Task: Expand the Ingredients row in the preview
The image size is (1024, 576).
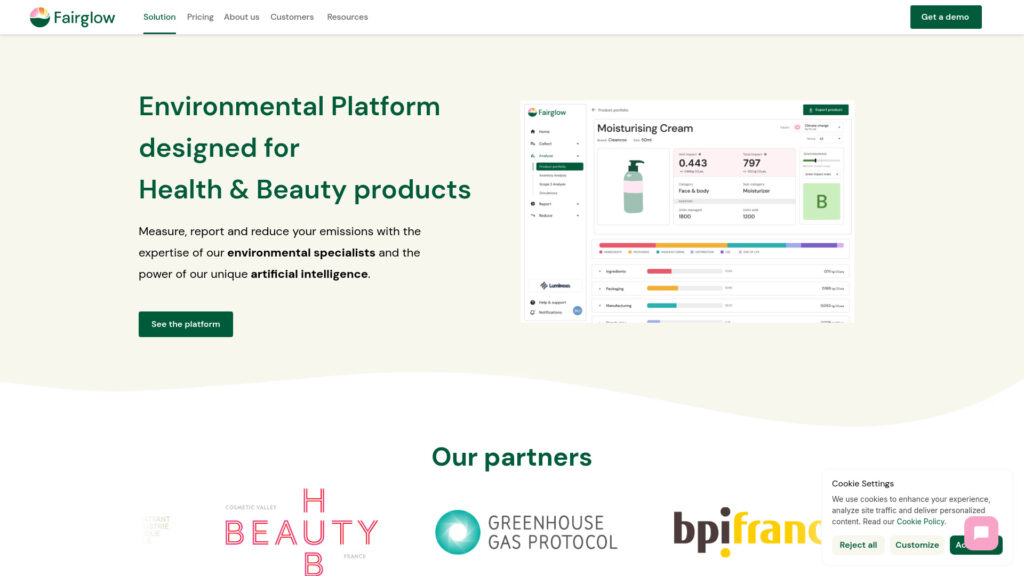Action: point(600,271)
